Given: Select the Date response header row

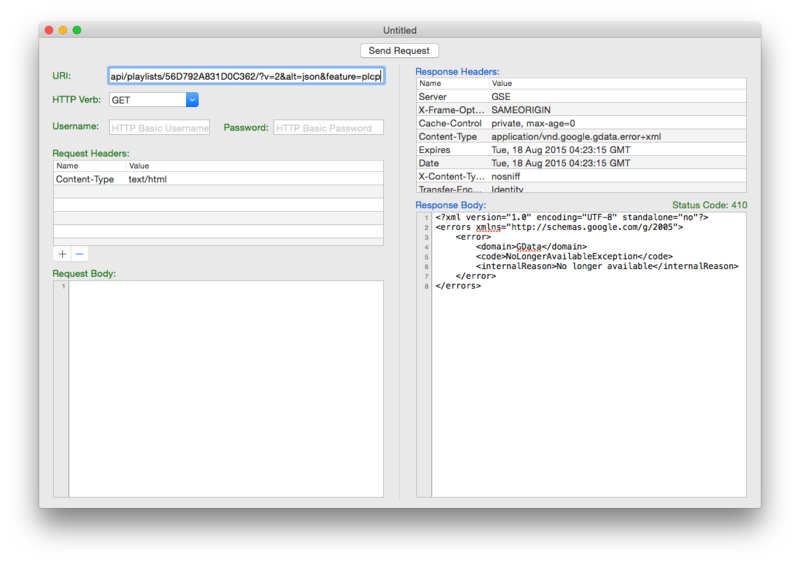Looking at the screenshot, I should coord(581,163).
